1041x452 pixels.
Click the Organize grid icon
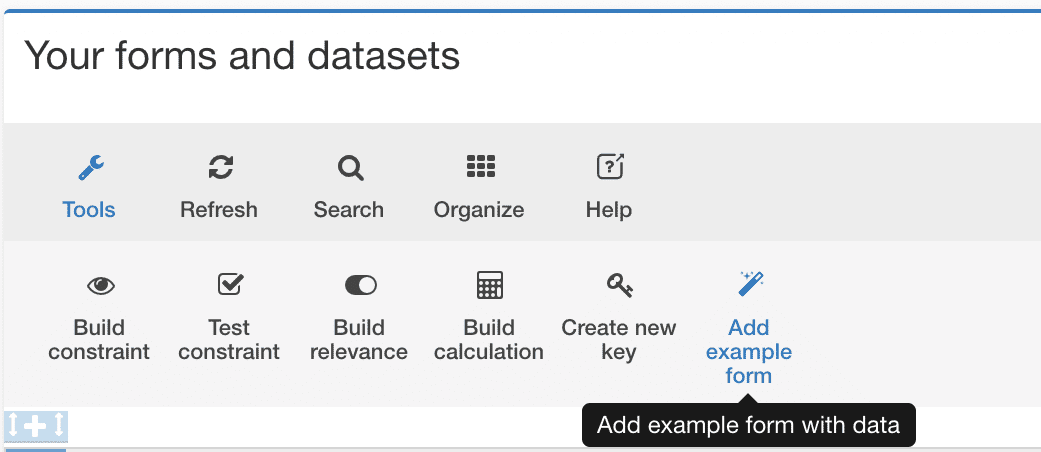pos(480,167)
